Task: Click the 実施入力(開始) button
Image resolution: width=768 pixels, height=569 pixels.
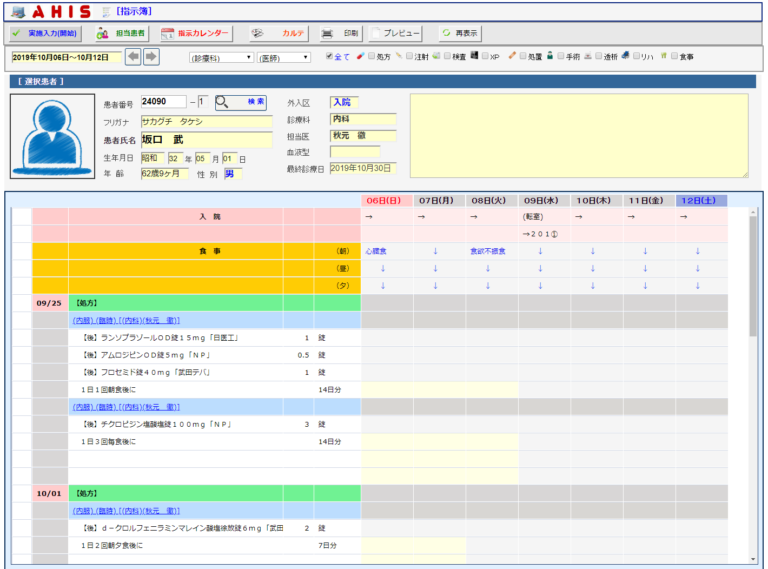Action: pos(47,34)
